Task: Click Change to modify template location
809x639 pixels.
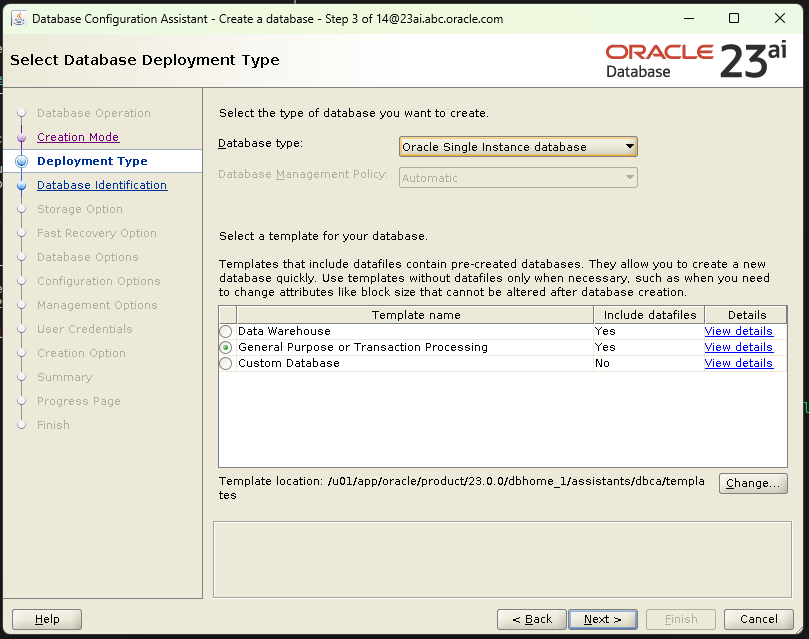Action: pos(752,483)
